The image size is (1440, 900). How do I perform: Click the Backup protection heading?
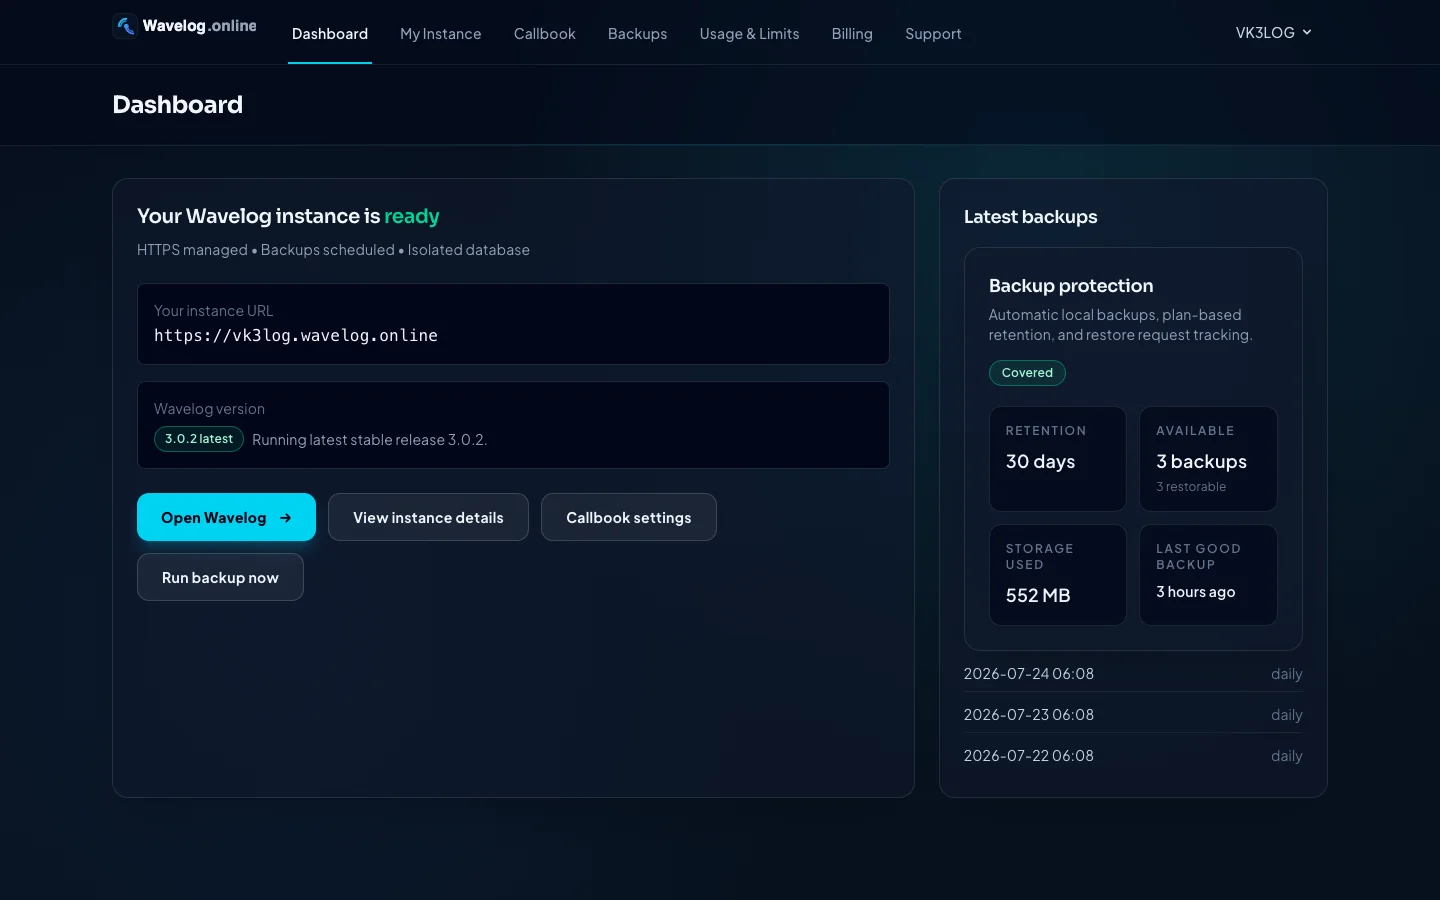point(1071,286)
